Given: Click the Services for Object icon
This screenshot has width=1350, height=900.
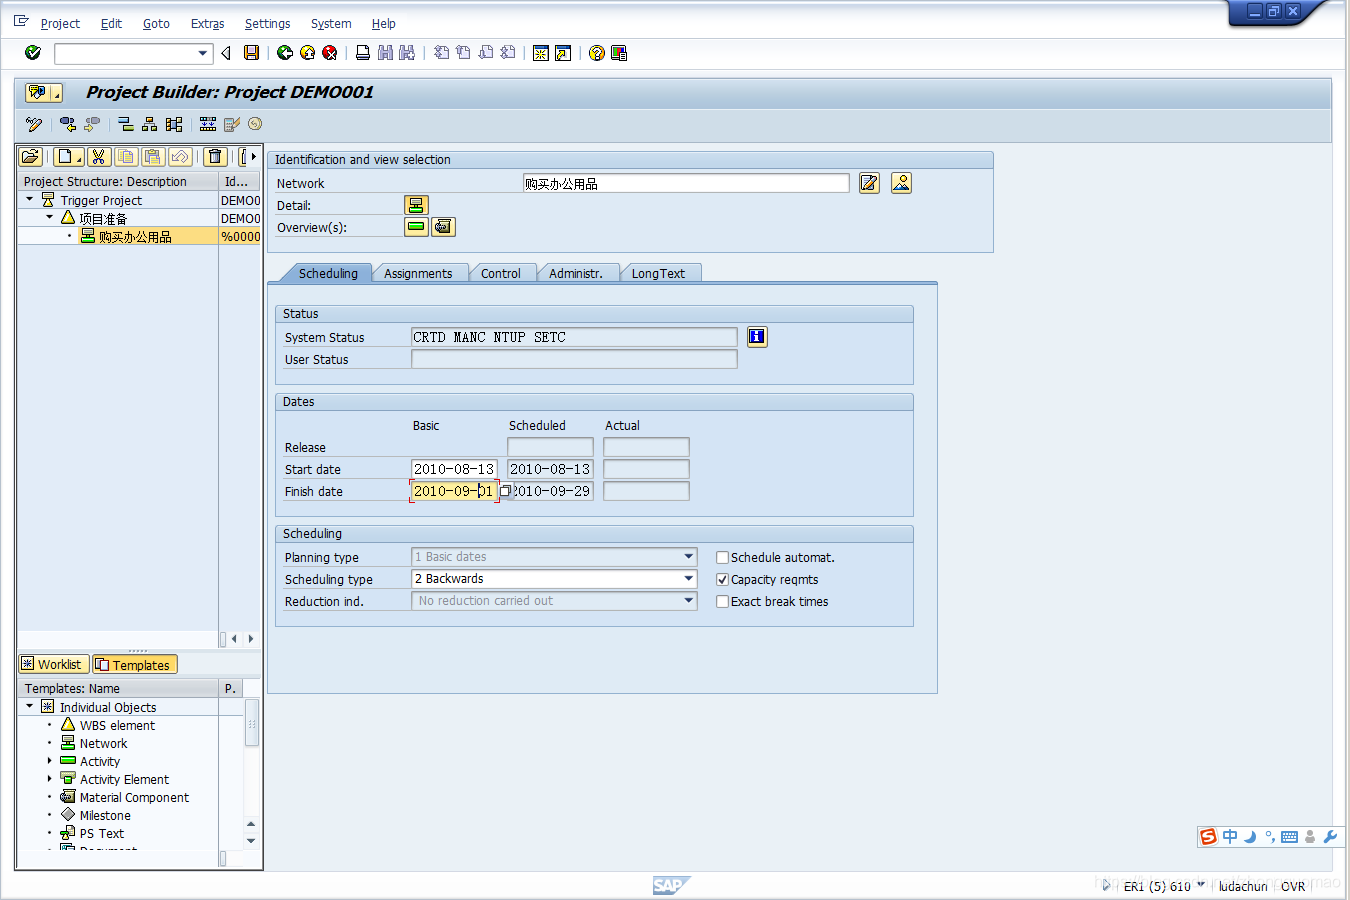Looking at the screenshot, I should [43, 92].
